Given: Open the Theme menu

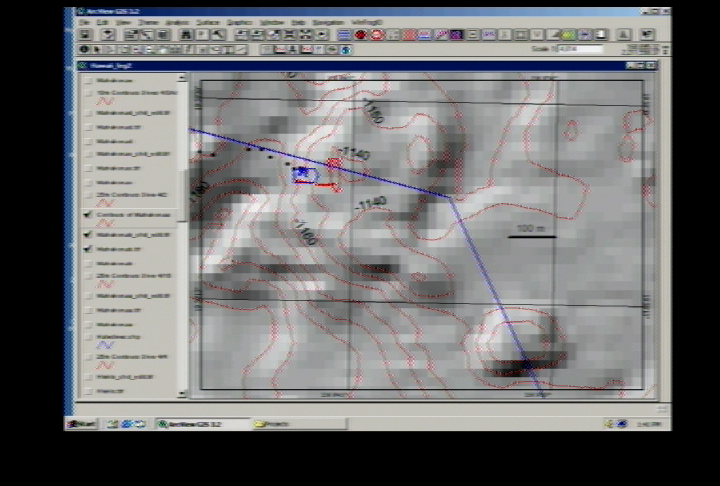Looking at the screenshot, I should click(147, 22).
